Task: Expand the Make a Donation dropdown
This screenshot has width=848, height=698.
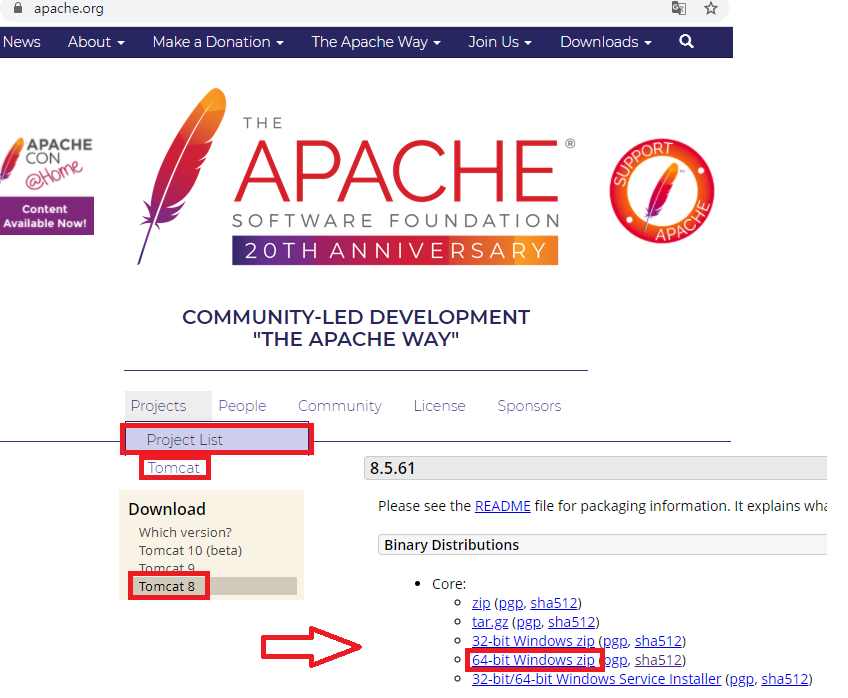Action: tap(218, 42)
